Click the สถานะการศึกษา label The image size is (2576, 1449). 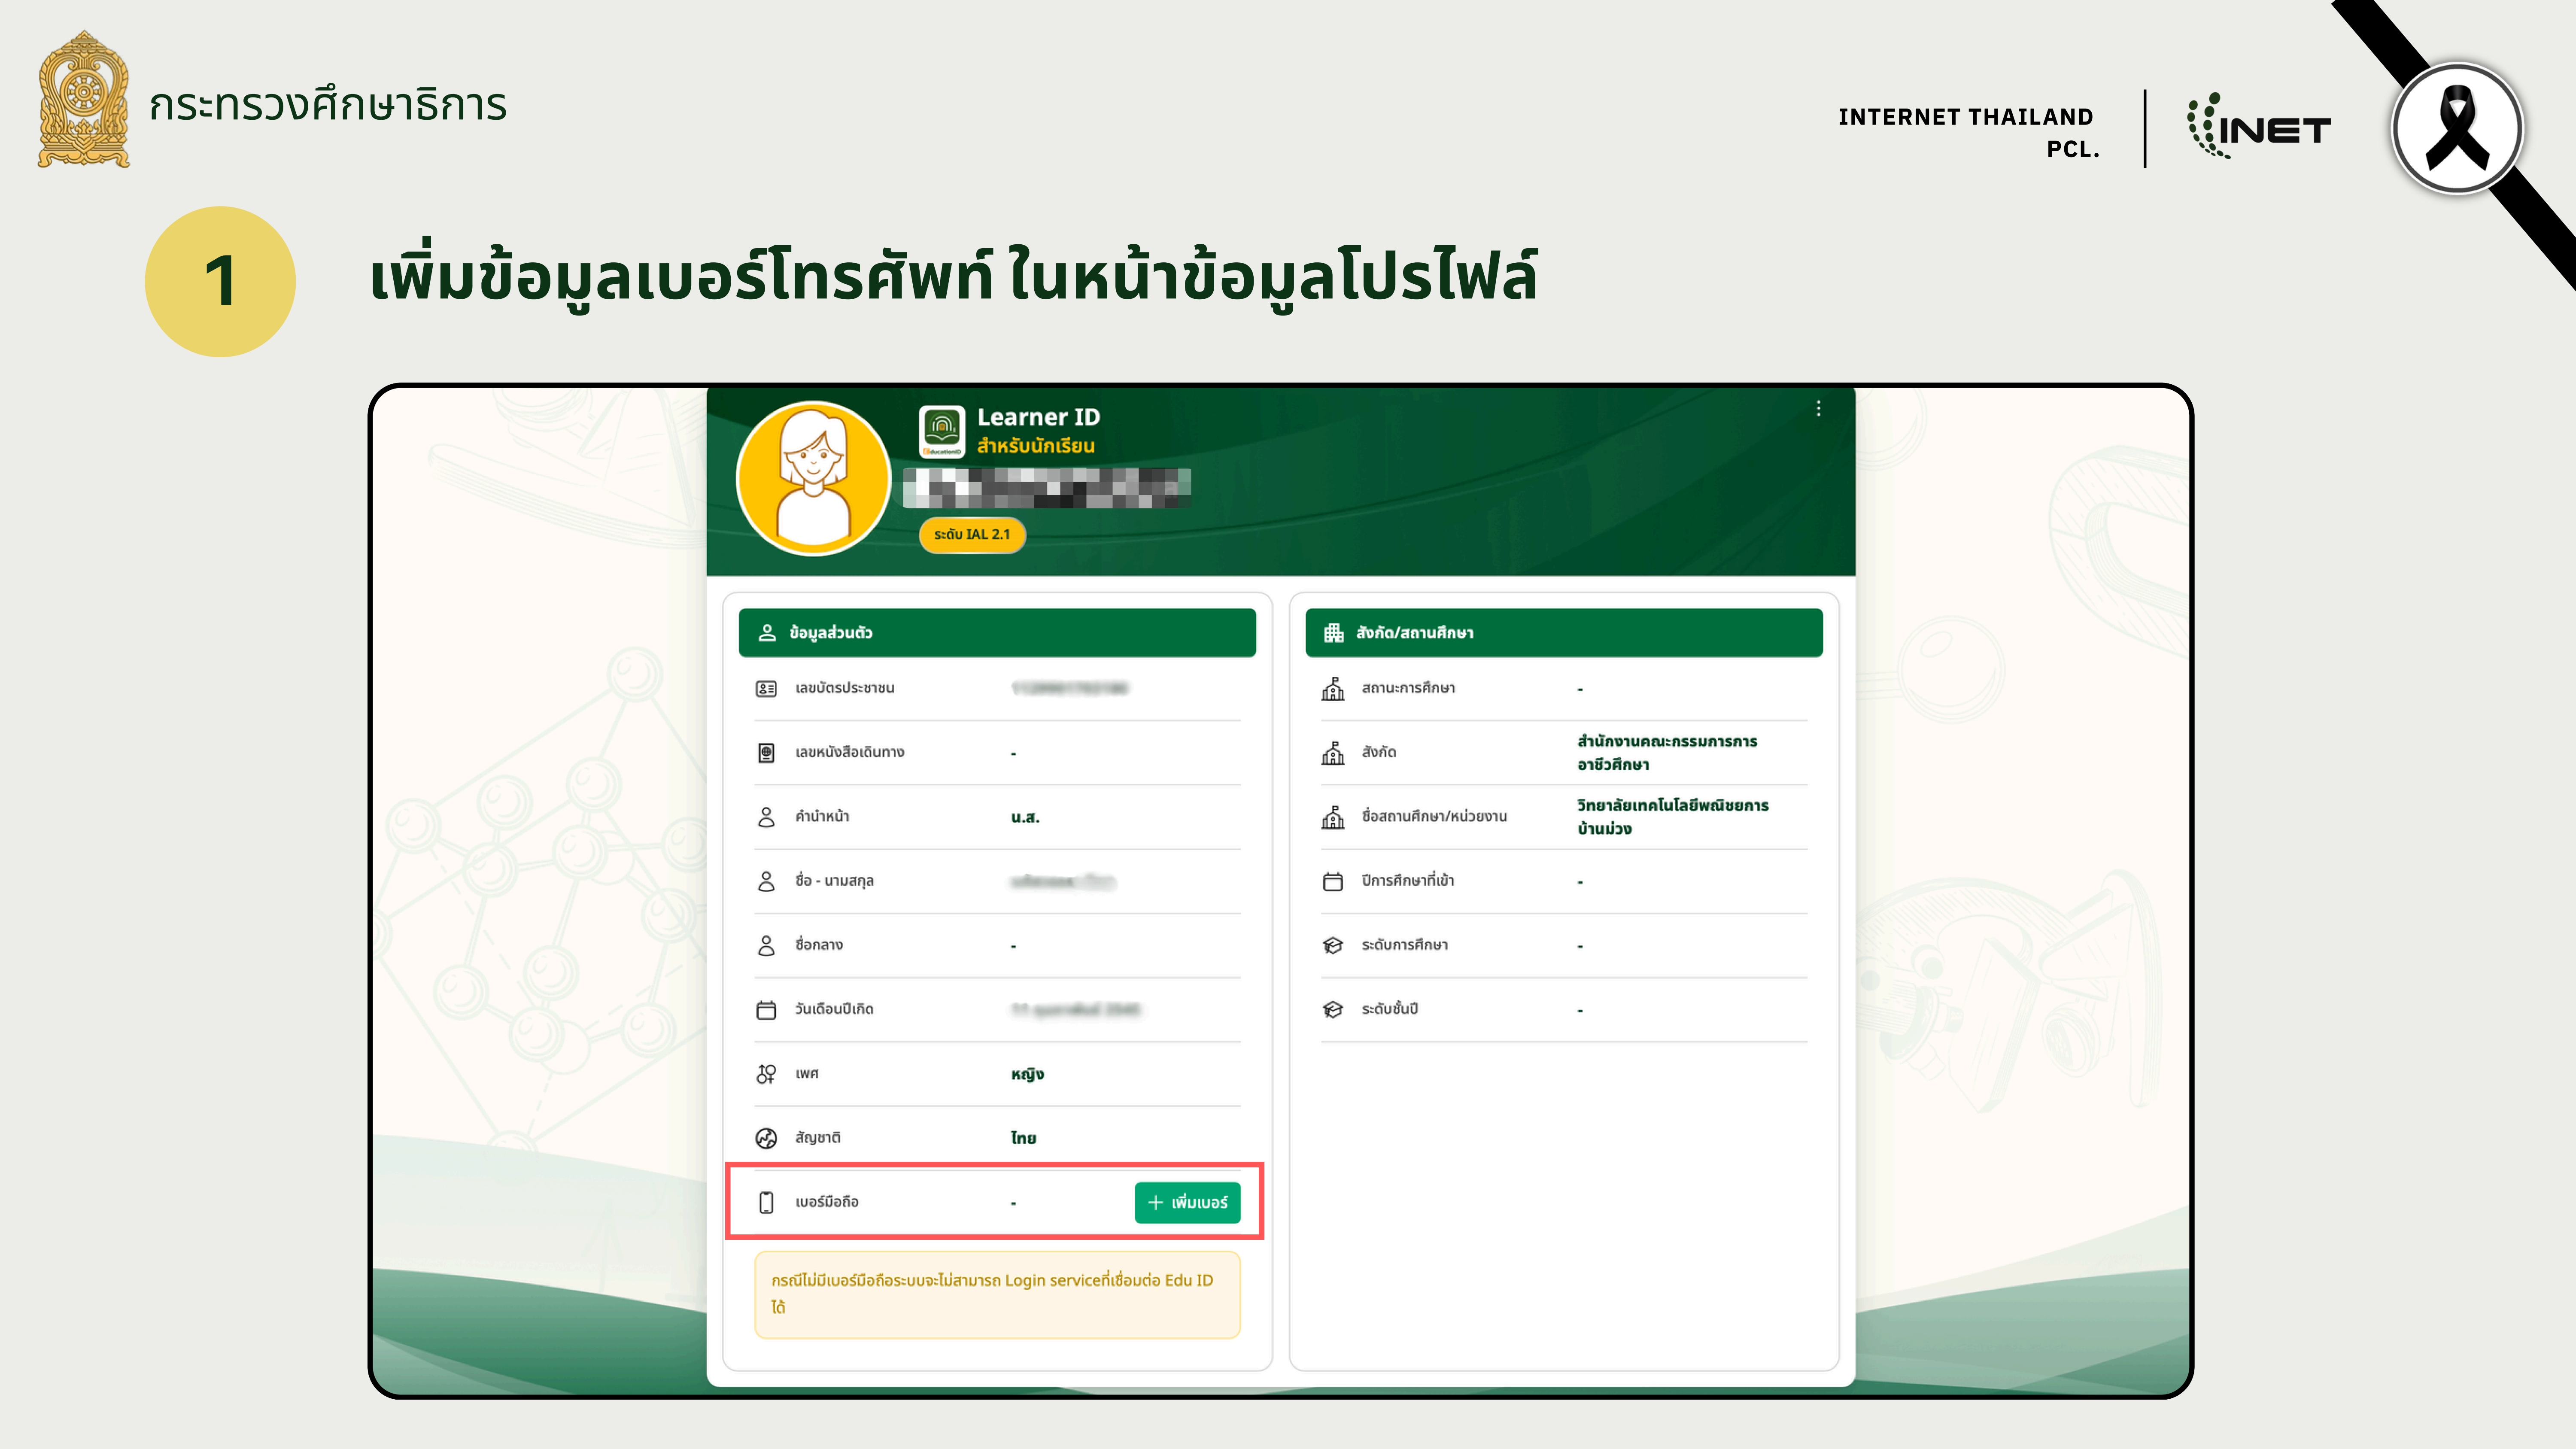click(x=1408, y=688)
